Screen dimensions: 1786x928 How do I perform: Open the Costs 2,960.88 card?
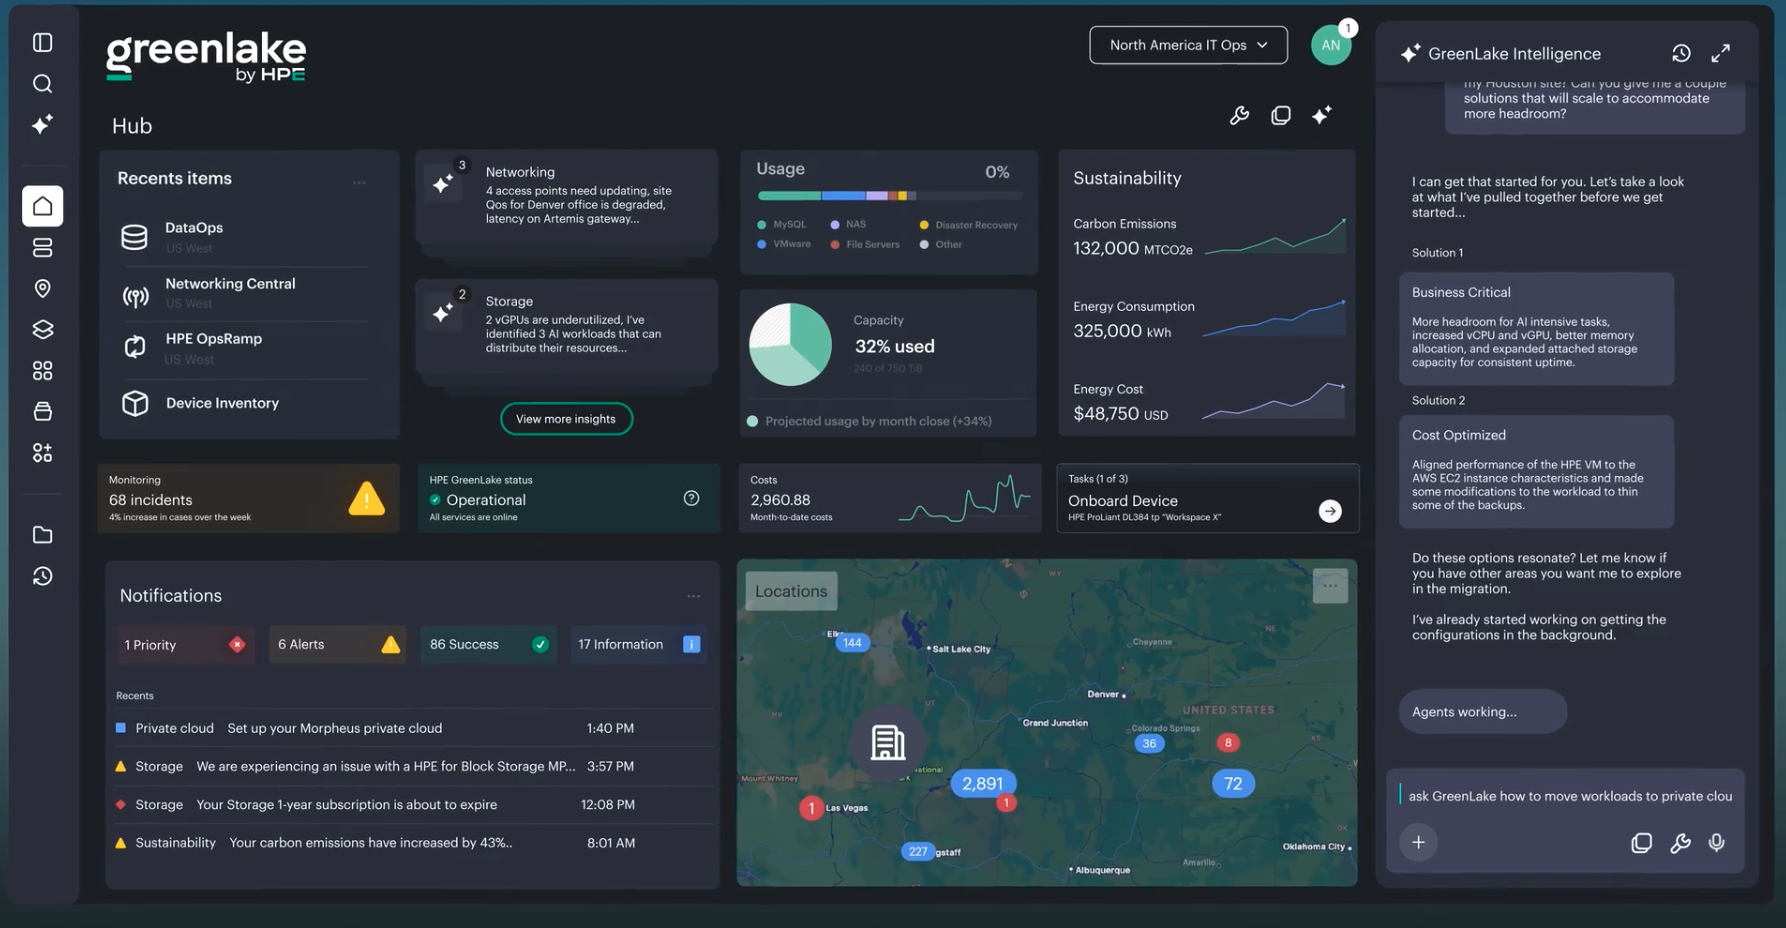click(889, 498)
